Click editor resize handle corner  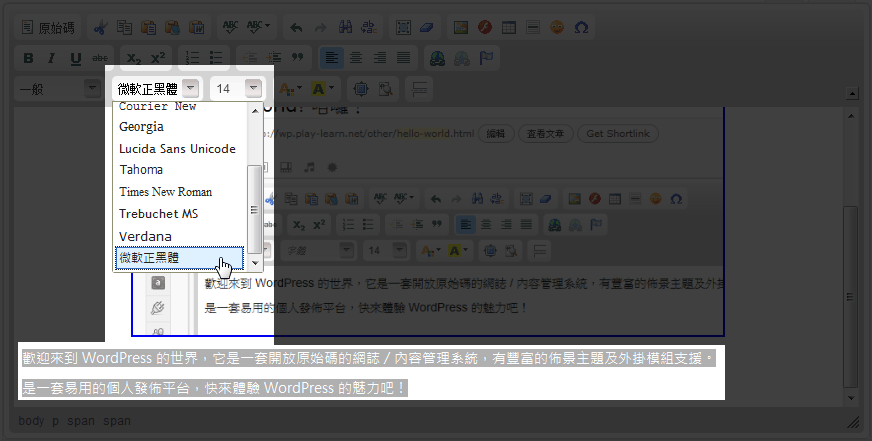(853, 422)
